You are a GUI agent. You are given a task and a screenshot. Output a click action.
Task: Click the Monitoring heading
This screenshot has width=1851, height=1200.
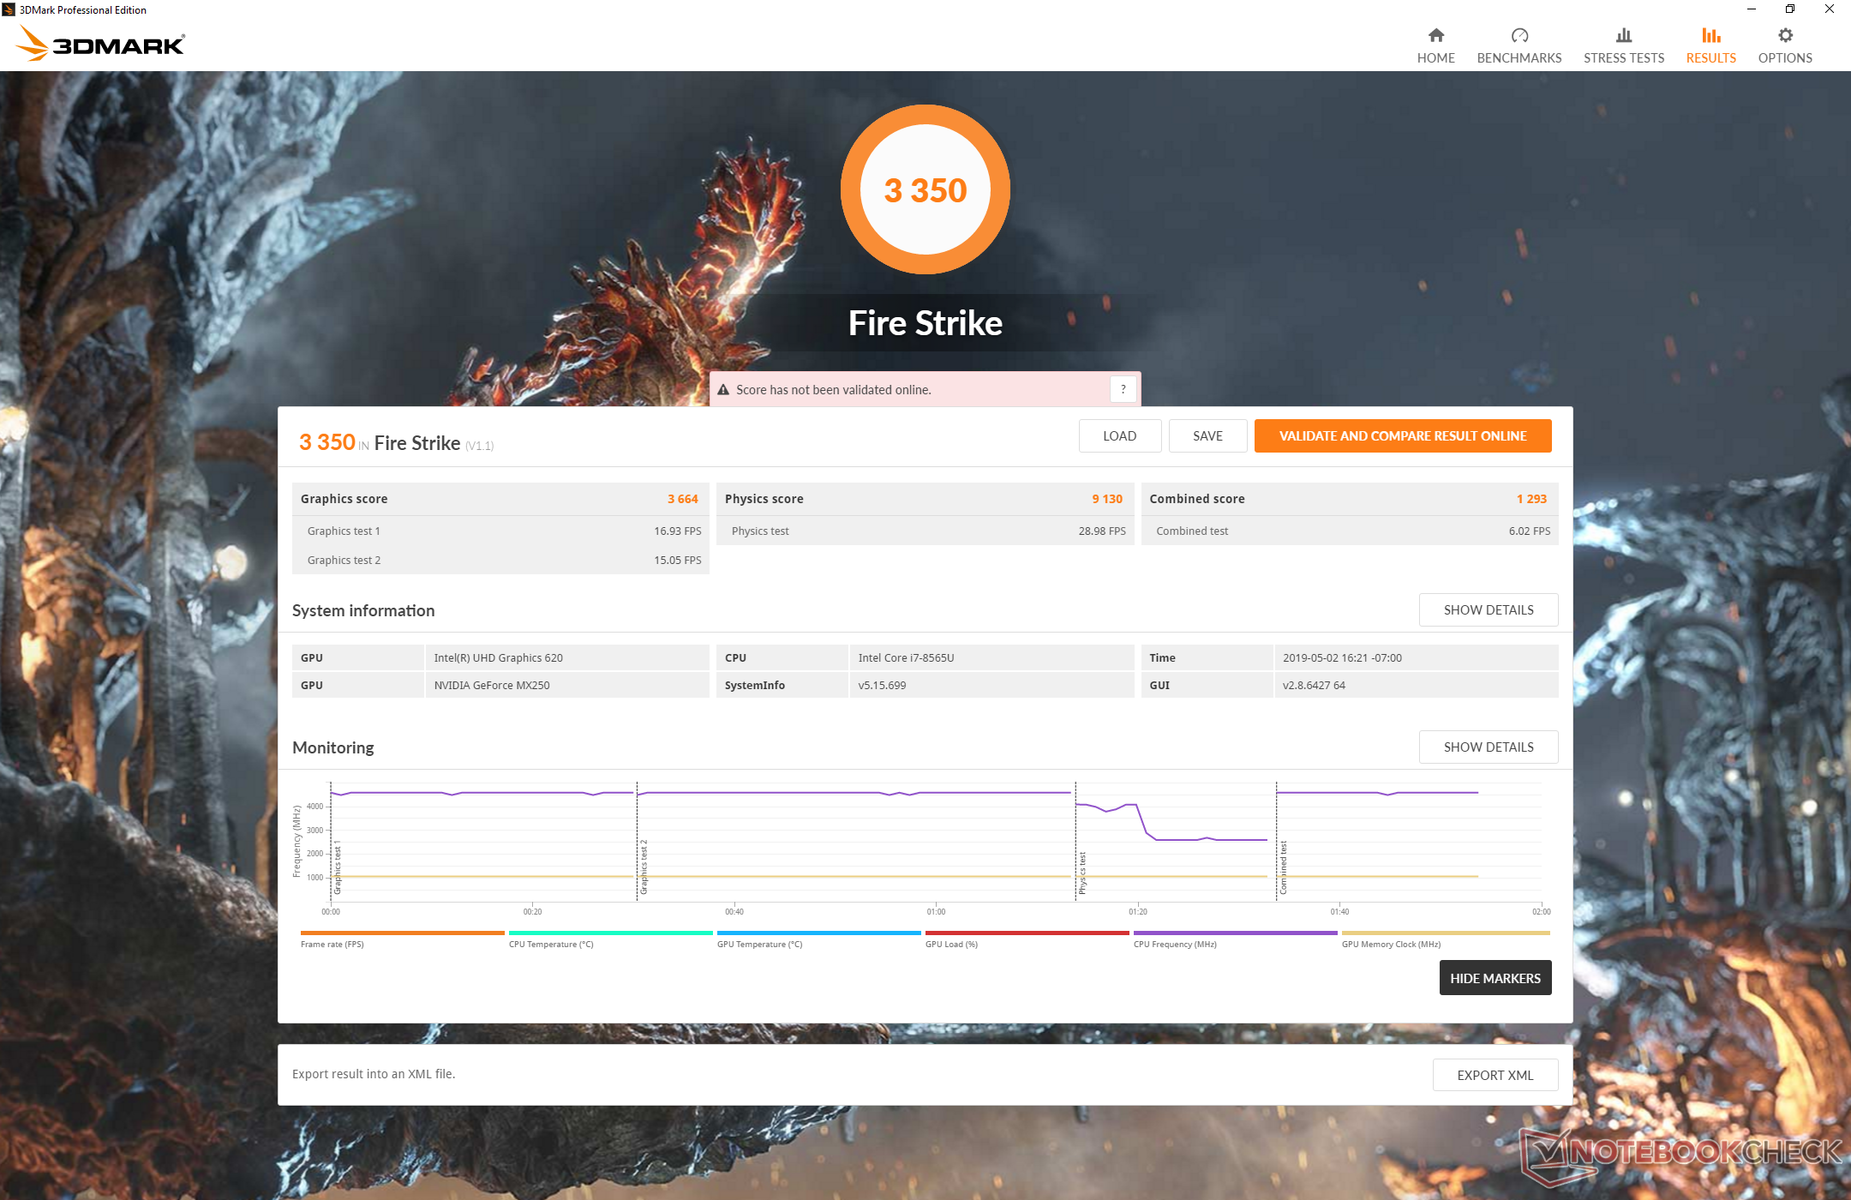click(333, 747)
